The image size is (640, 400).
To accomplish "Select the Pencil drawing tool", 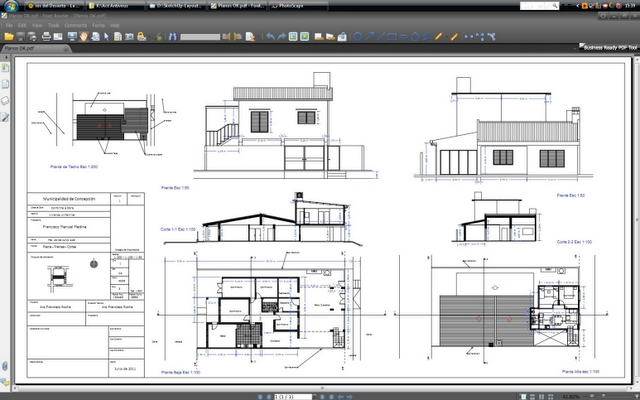I will click(439, 37).
